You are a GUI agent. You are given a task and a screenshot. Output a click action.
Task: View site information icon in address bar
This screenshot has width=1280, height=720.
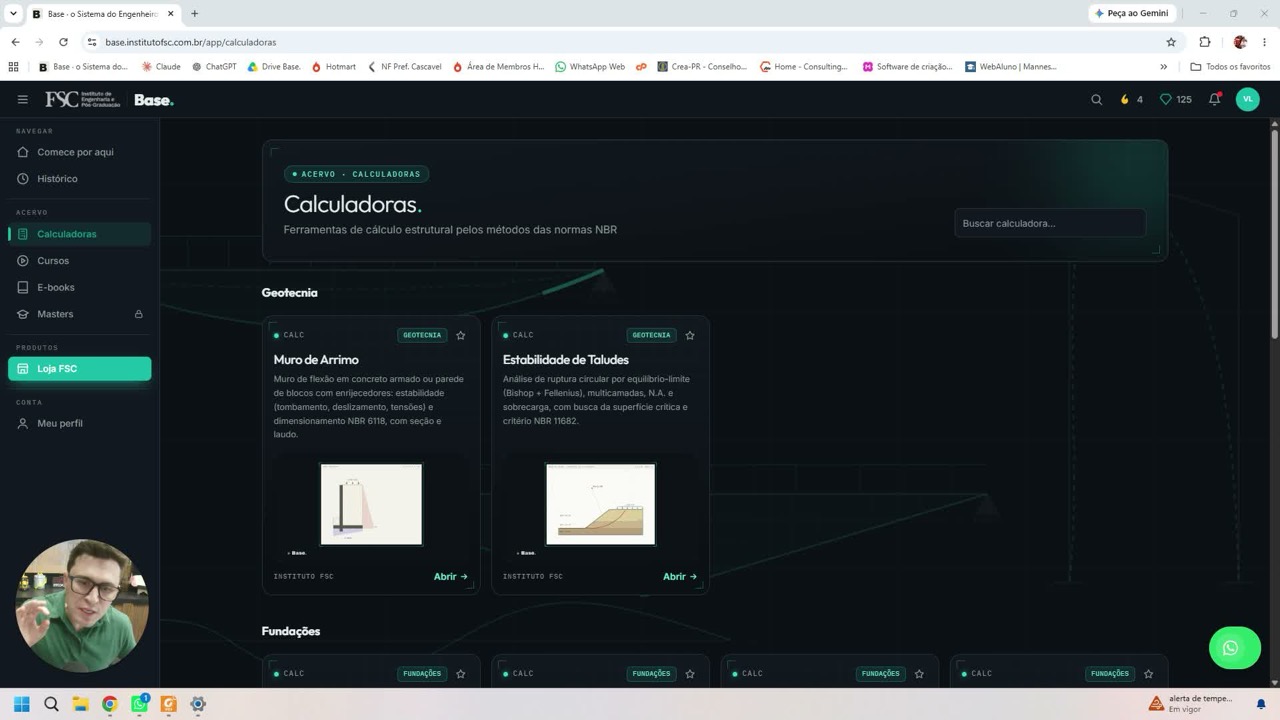(92, 42)
